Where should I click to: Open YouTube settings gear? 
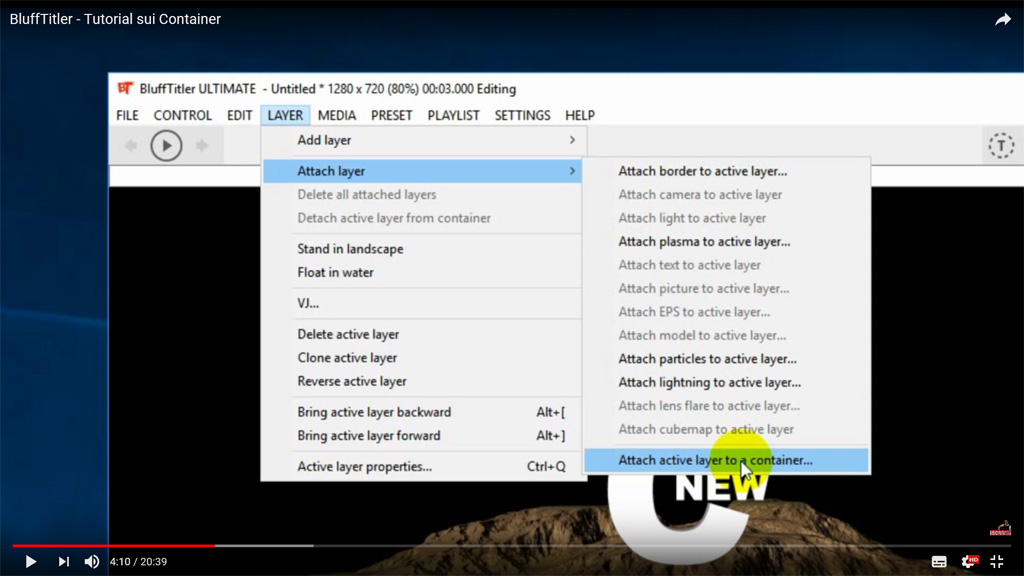tap(968, 562)
